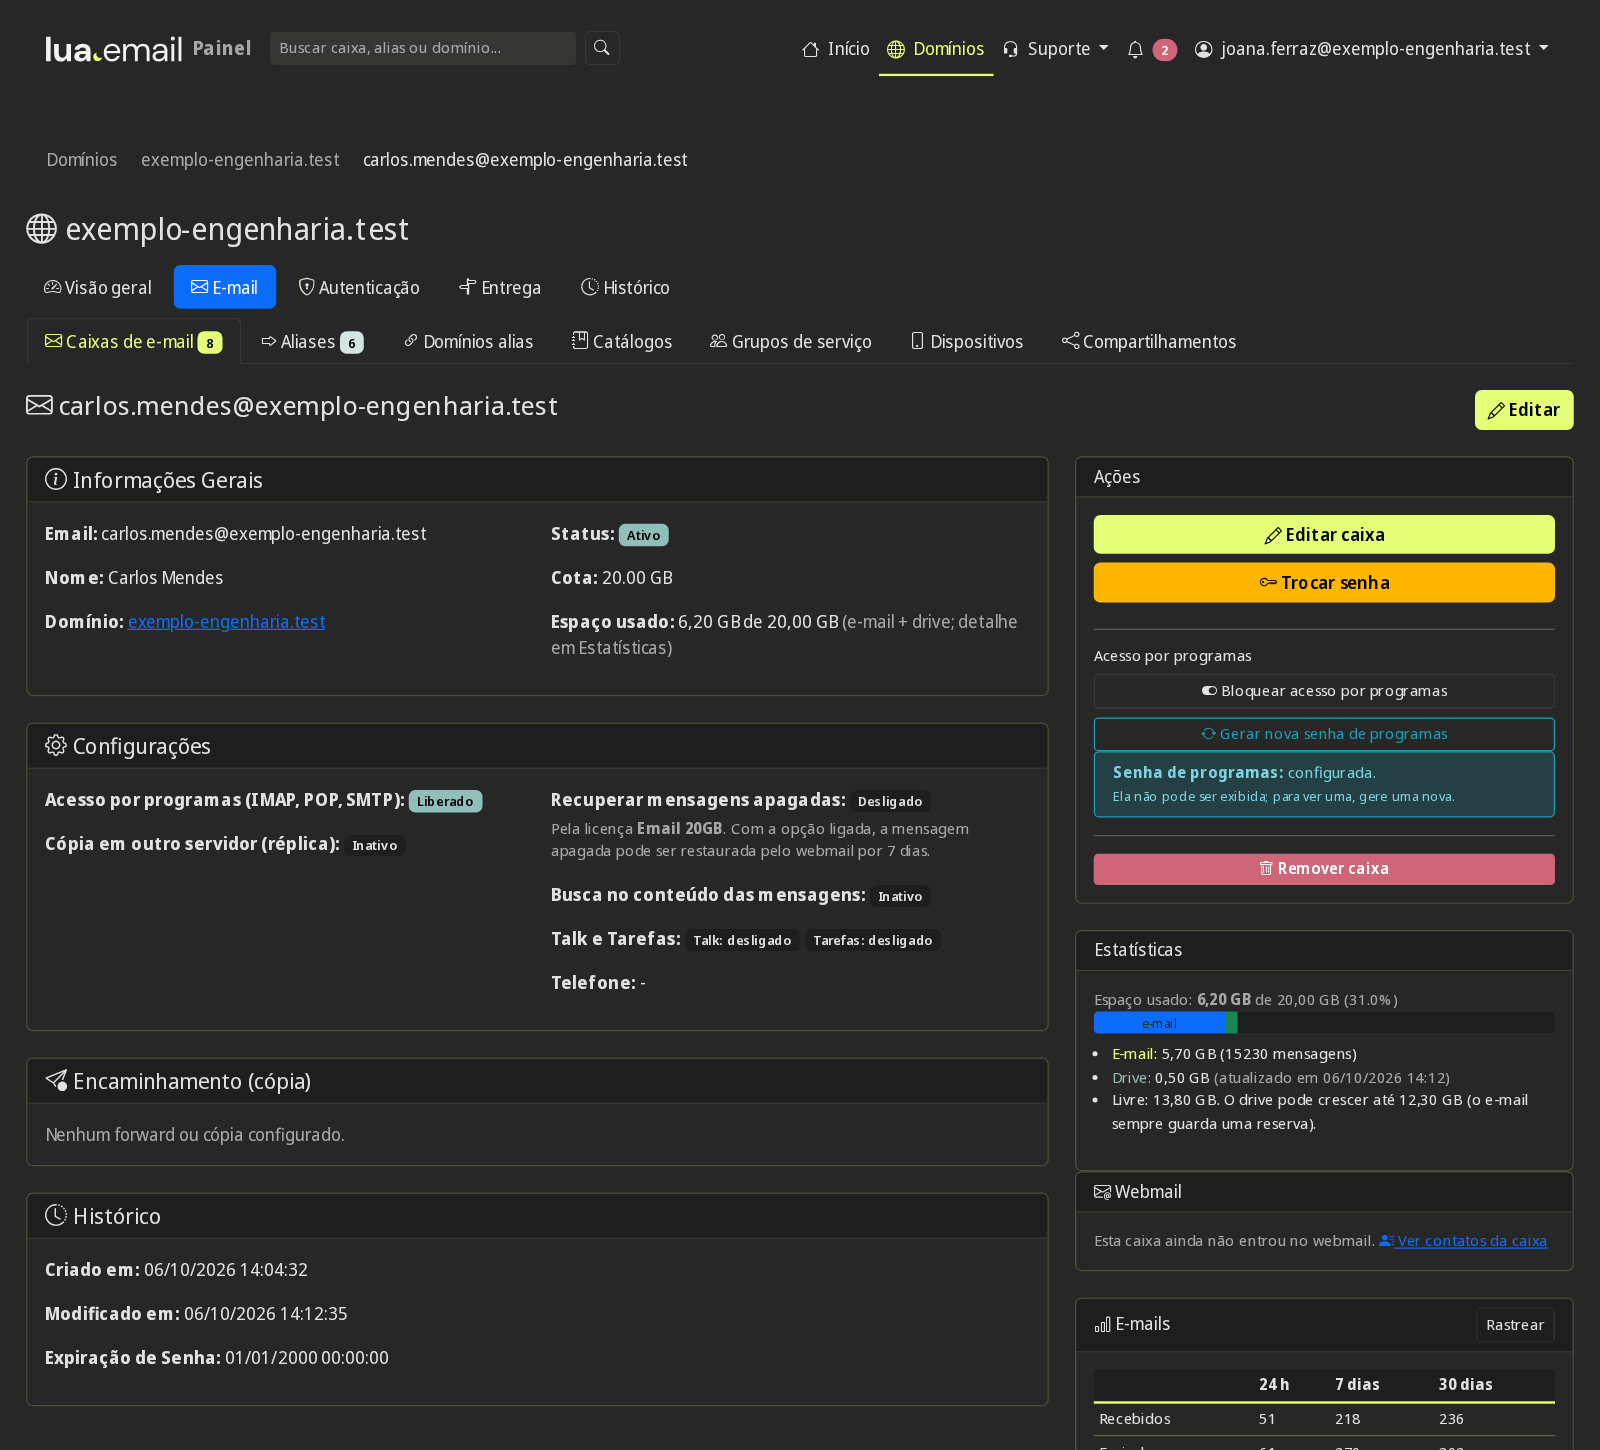The height and width of the screenshot is (1450, 1600).
Task: Click Gerar nova senha de programas
Action: tap(1324, 734)
